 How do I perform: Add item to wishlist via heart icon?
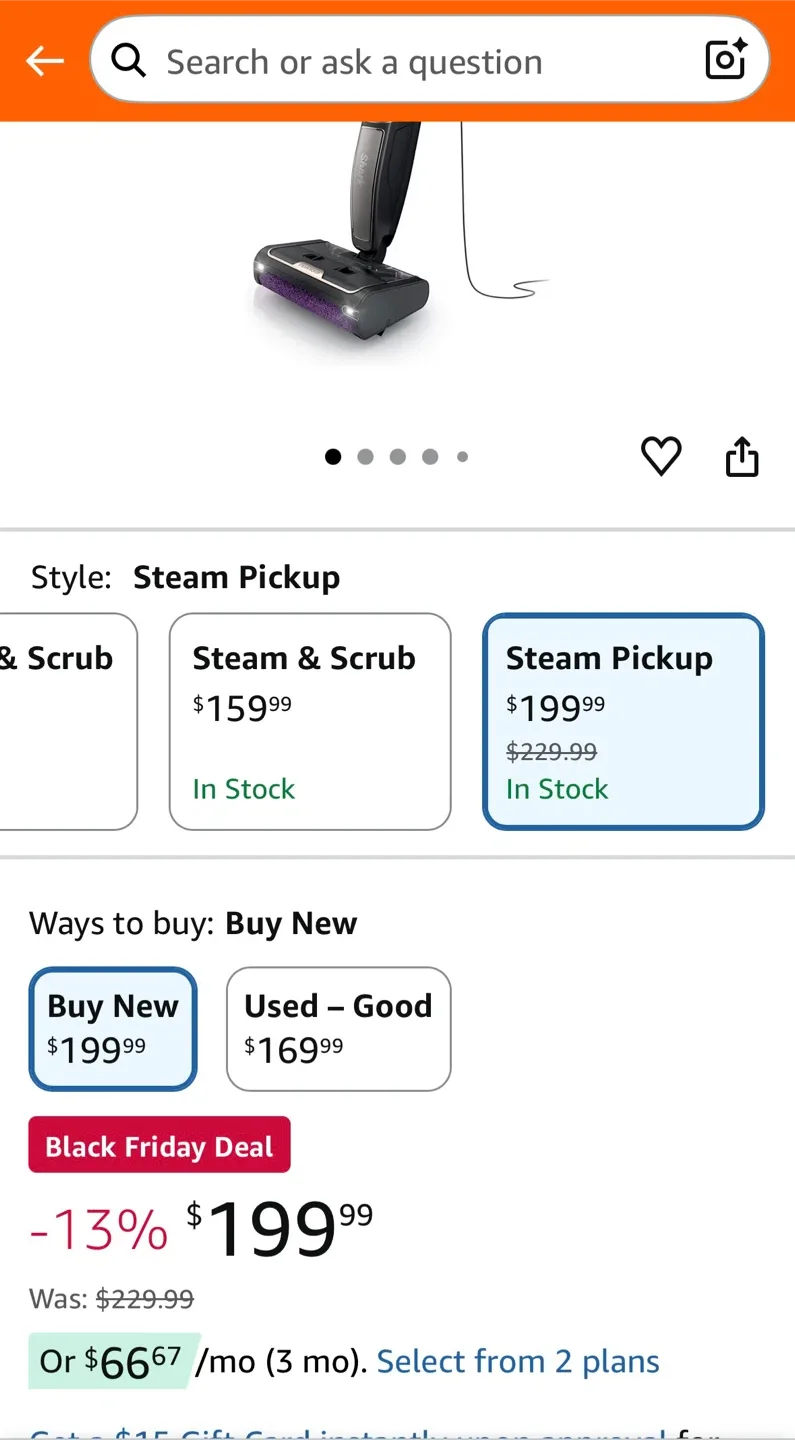coord(661,457)
